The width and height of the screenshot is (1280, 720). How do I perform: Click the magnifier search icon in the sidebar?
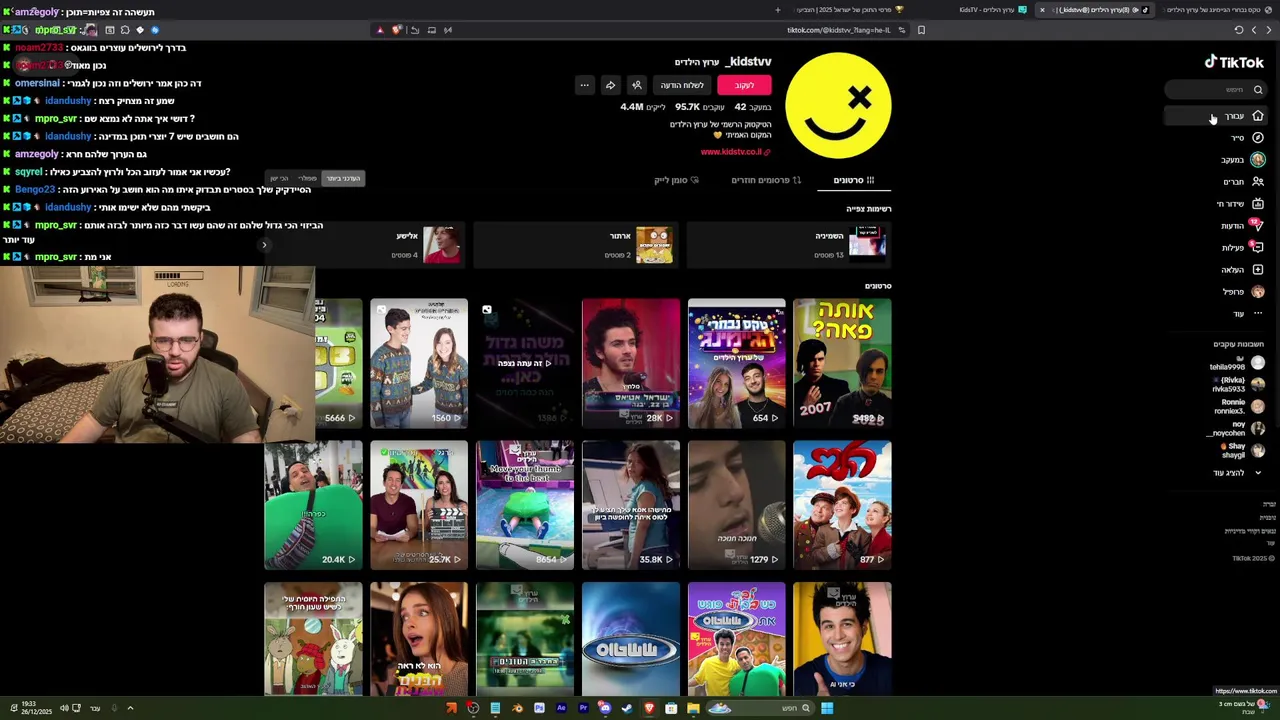tap(1258, 90)
